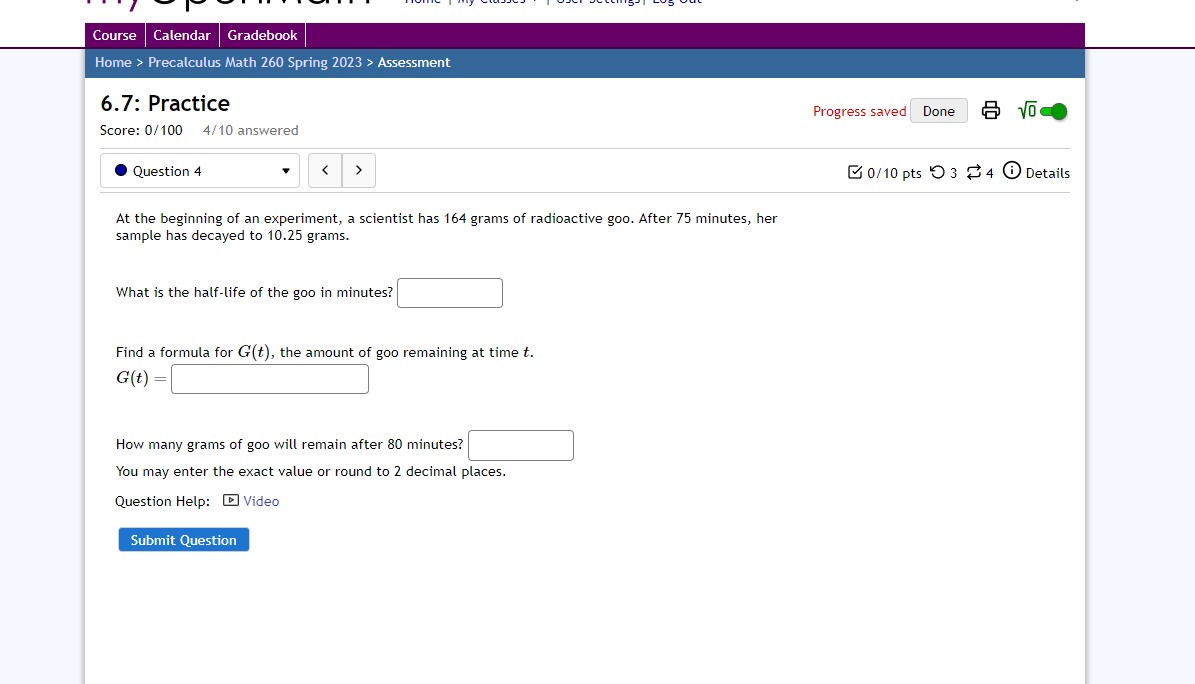Go to previous question with left chevron

[x=324, y=170]
